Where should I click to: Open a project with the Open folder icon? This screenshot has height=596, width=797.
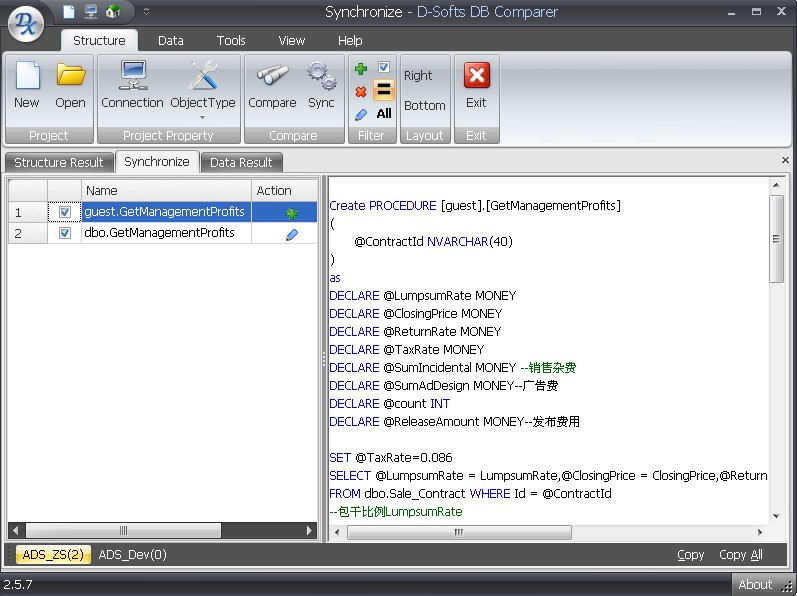70,86
